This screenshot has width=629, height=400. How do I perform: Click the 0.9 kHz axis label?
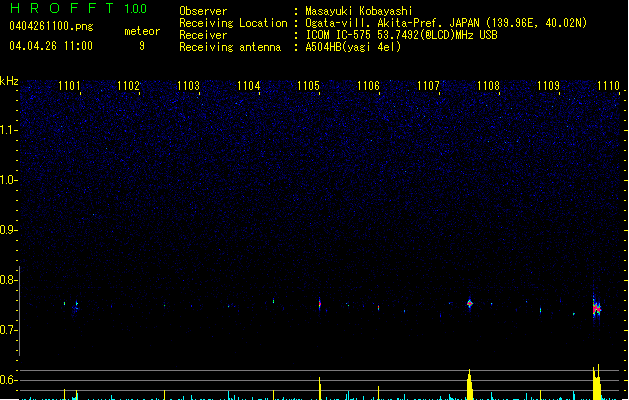(8, 230)
